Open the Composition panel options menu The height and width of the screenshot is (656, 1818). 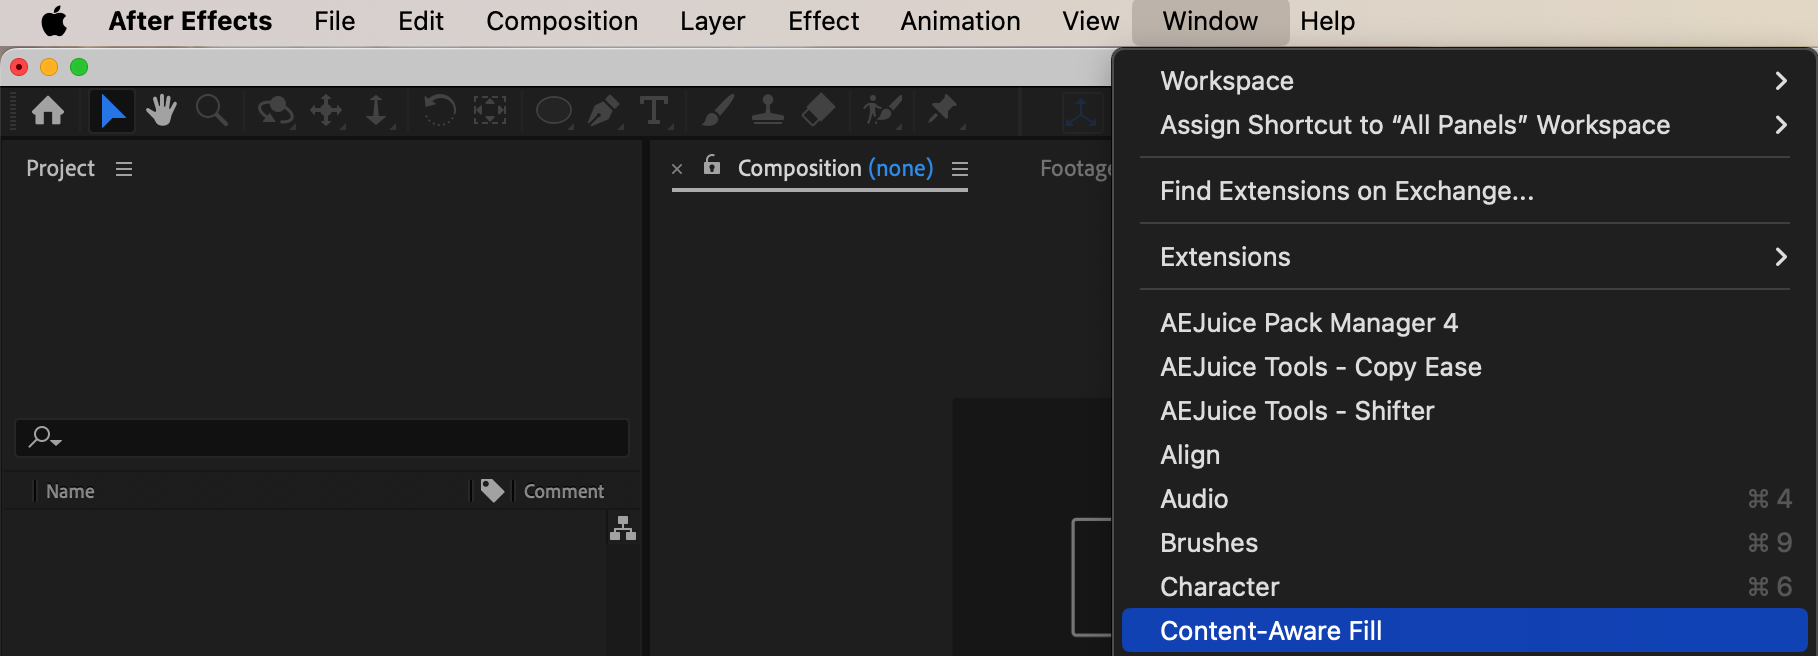pos(960,169)
